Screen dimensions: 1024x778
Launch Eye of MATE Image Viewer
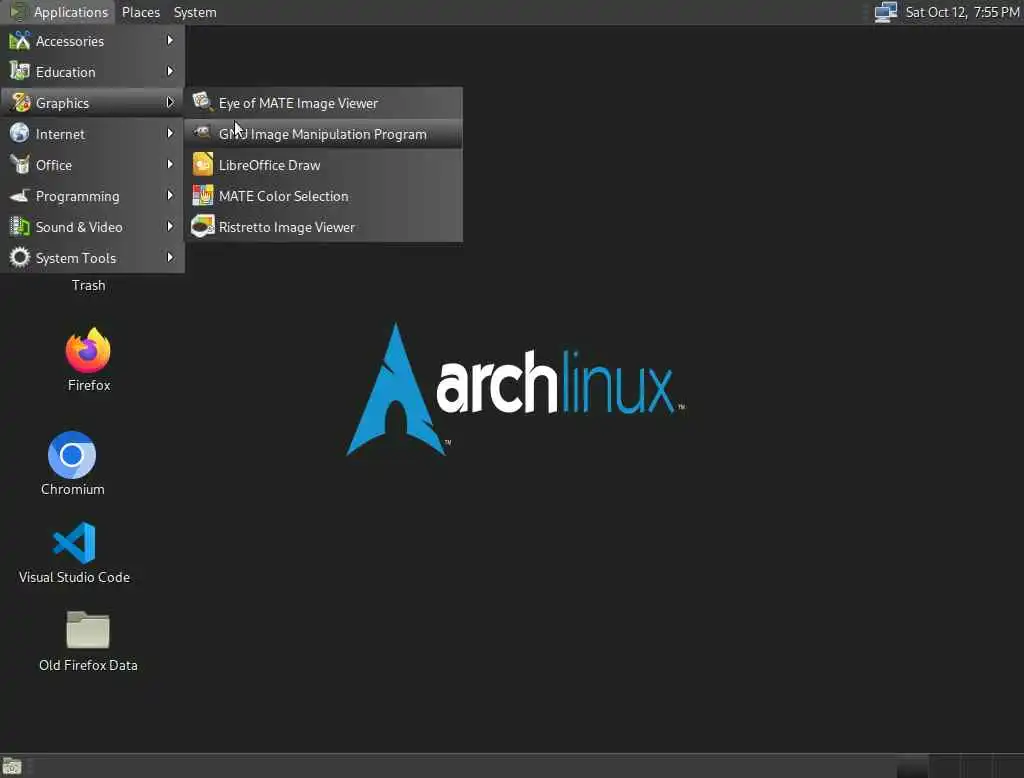tap(323, 103)
